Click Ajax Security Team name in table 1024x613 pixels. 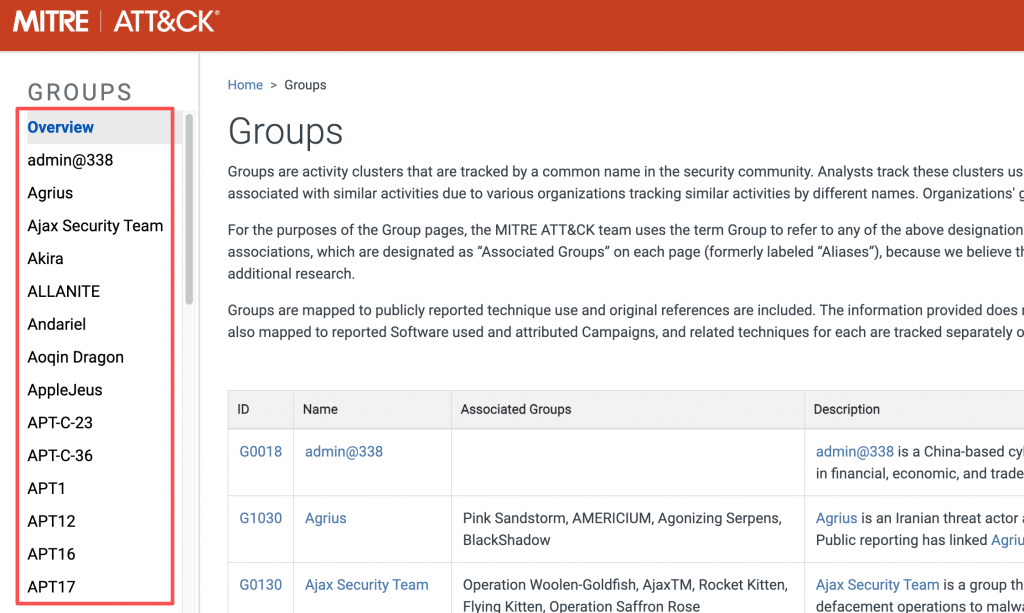(x=366, y=585)
